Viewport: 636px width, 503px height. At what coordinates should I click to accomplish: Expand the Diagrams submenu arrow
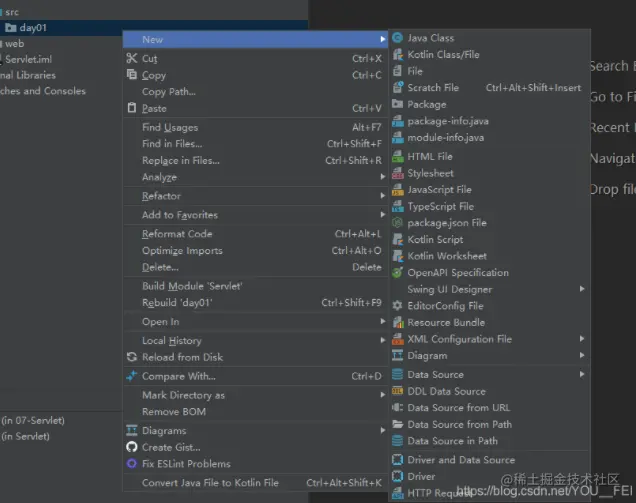[x=382, y=430]
